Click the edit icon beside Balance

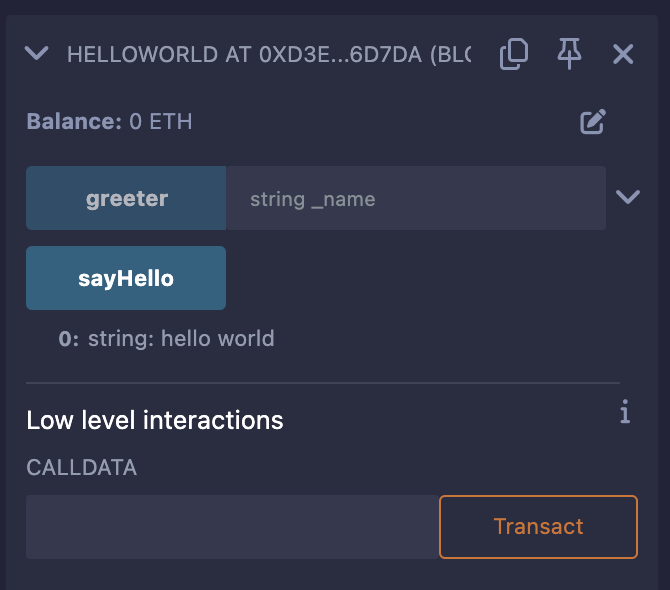pos(593,122)
